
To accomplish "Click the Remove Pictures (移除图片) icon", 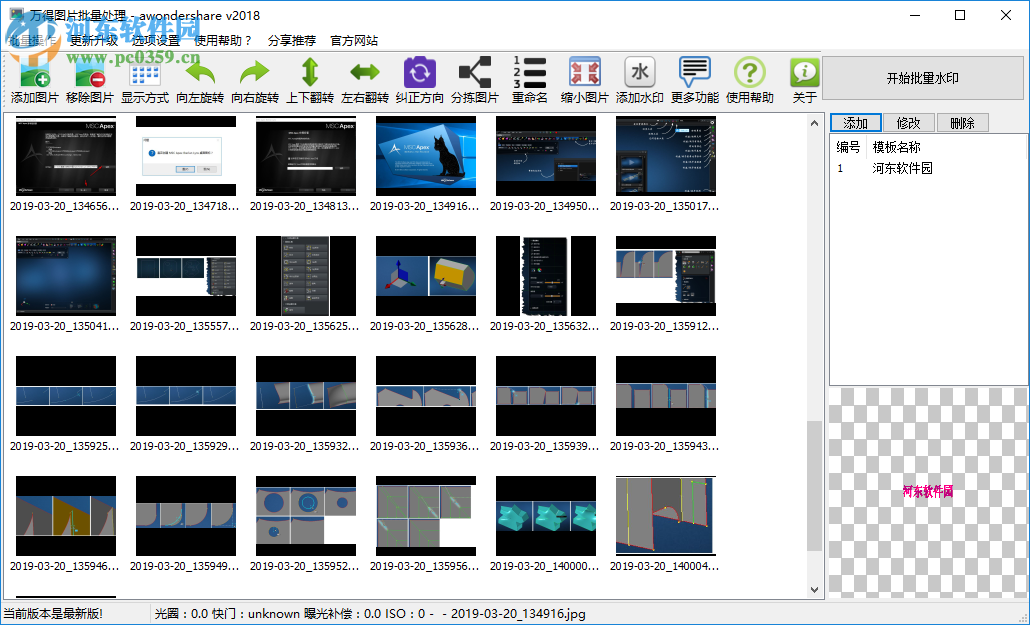I will [90, 74].
